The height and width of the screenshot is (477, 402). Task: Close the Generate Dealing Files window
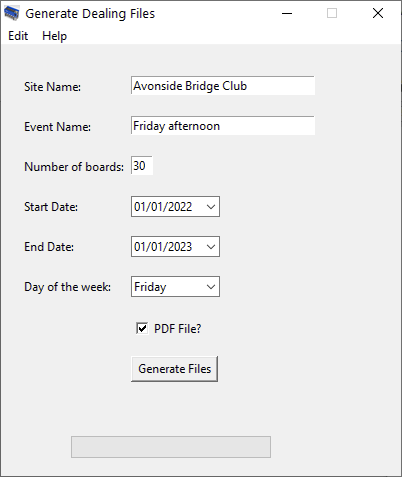point(378,13)
